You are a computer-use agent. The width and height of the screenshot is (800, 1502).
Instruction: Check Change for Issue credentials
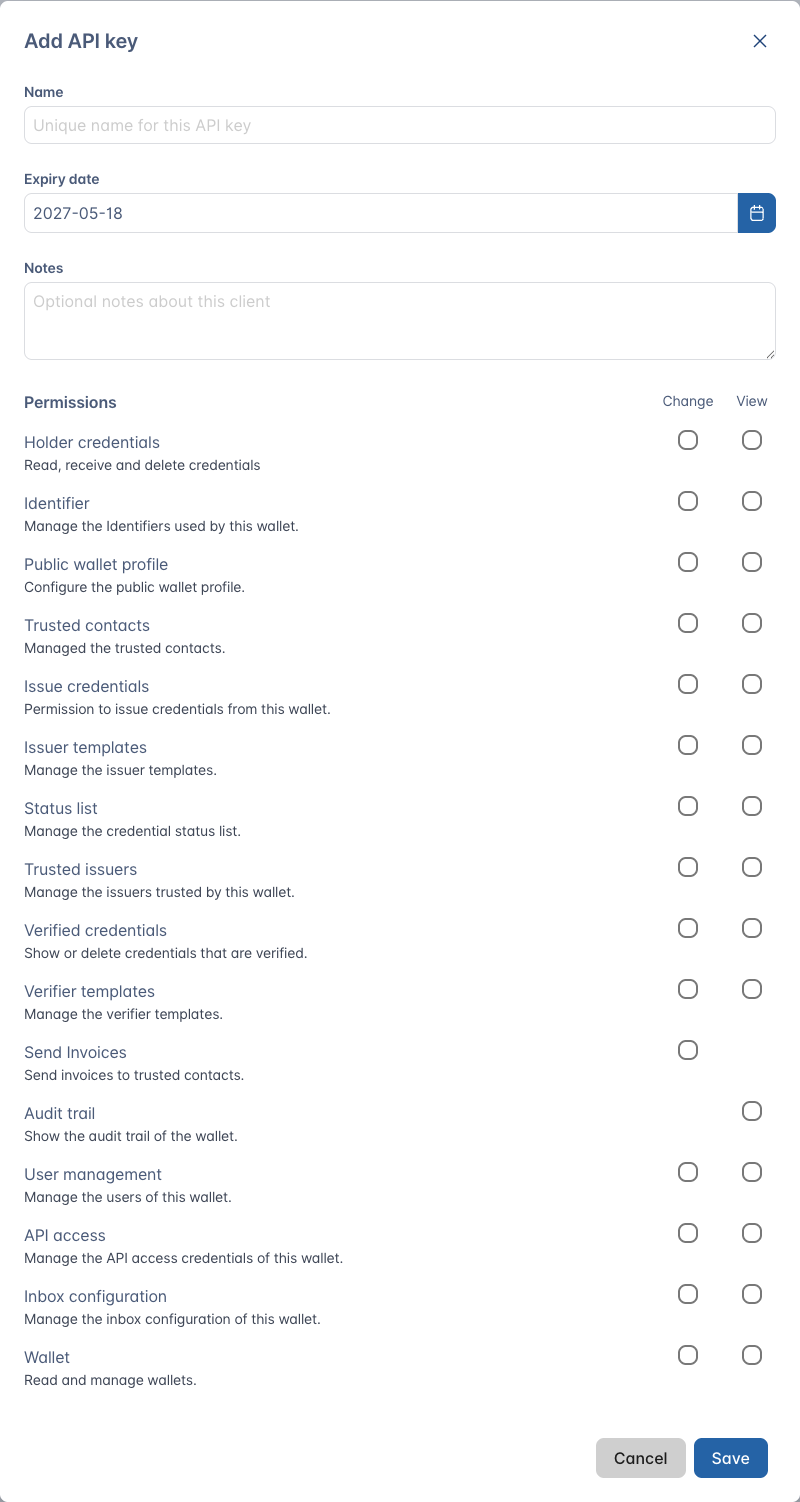(x=688, y=684)
